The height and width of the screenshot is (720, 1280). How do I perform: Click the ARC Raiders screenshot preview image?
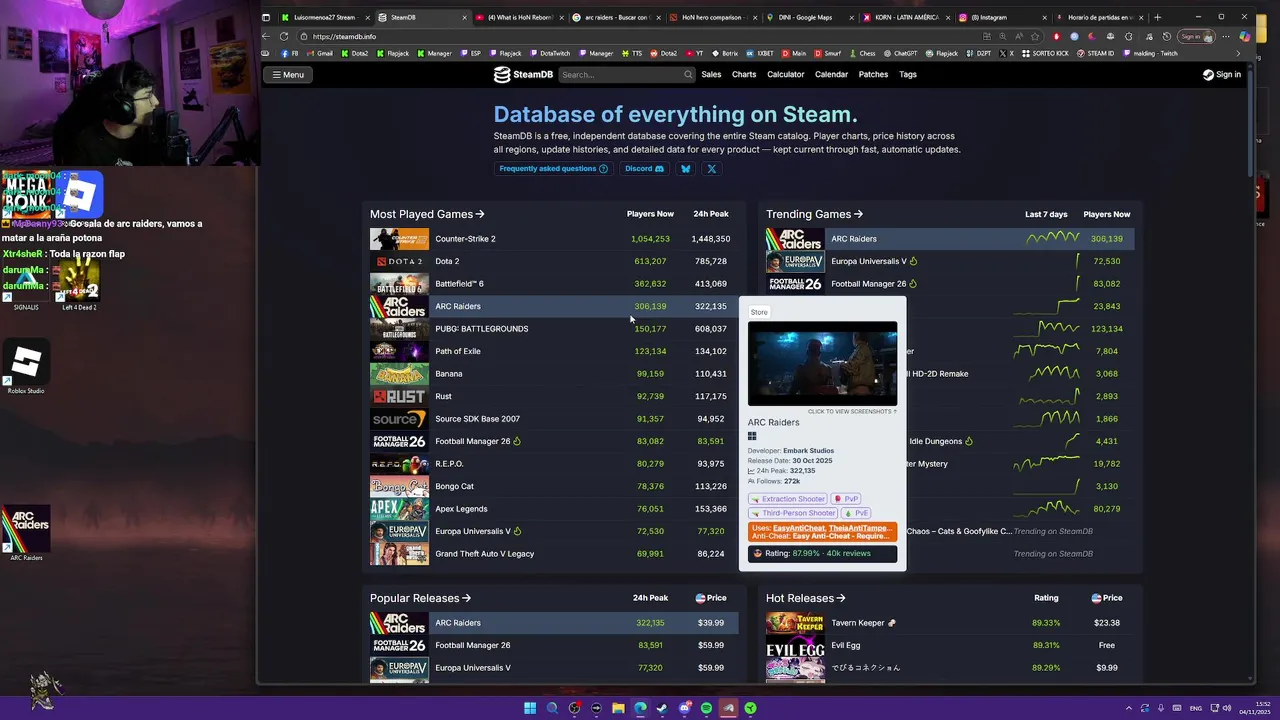822,364
